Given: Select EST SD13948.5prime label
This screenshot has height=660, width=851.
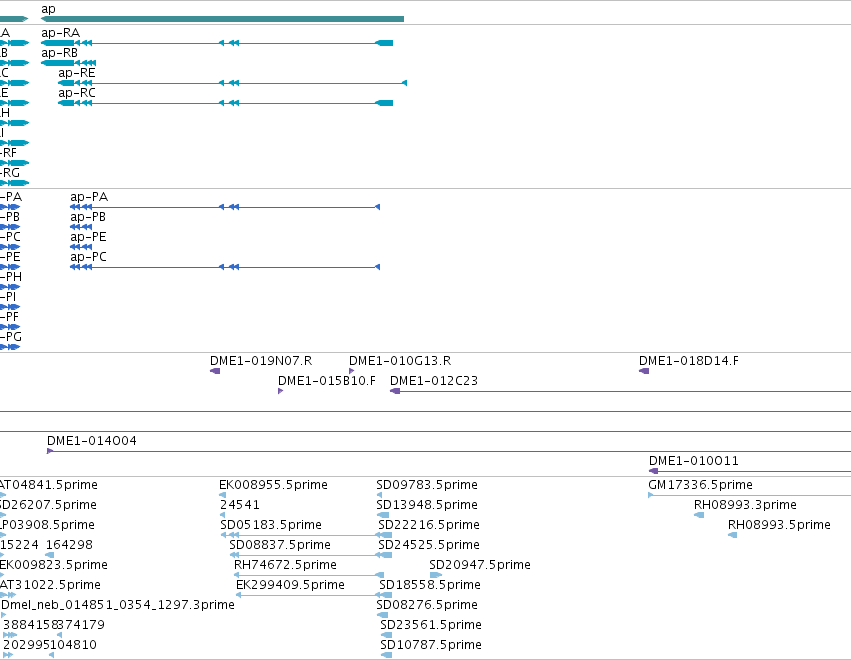Looking at the screenshot, I should [x=427, y=505].
